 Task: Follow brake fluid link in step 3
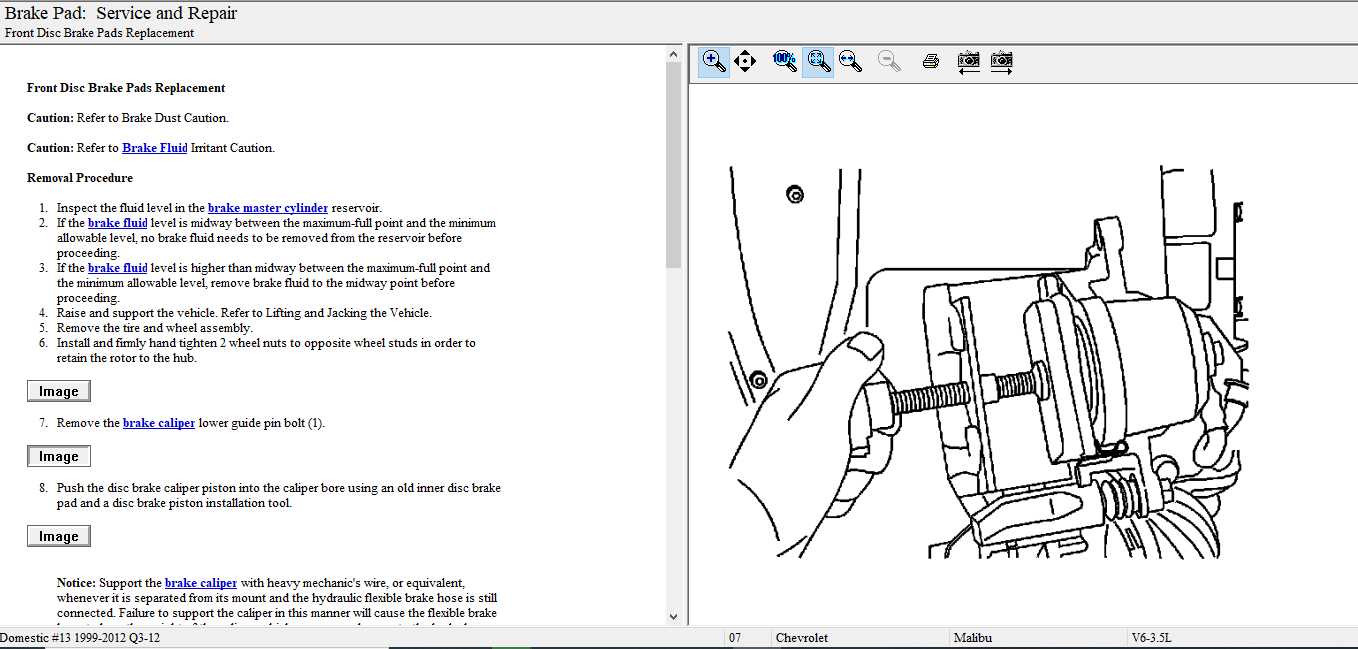pos(118,268)
